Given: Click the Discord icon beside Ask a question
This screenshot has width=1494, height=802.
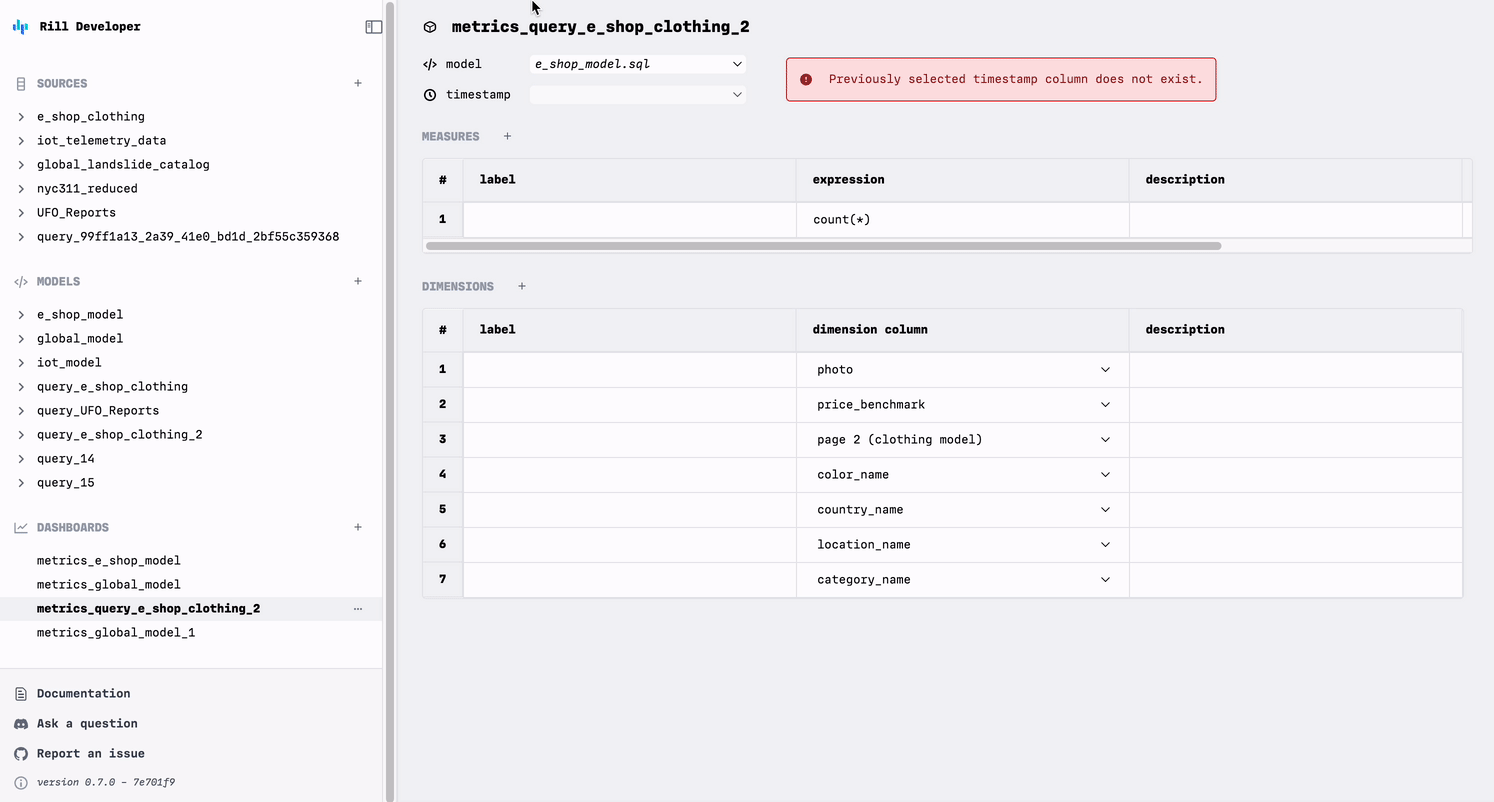Looking at the screenshot, I should 21,723.
